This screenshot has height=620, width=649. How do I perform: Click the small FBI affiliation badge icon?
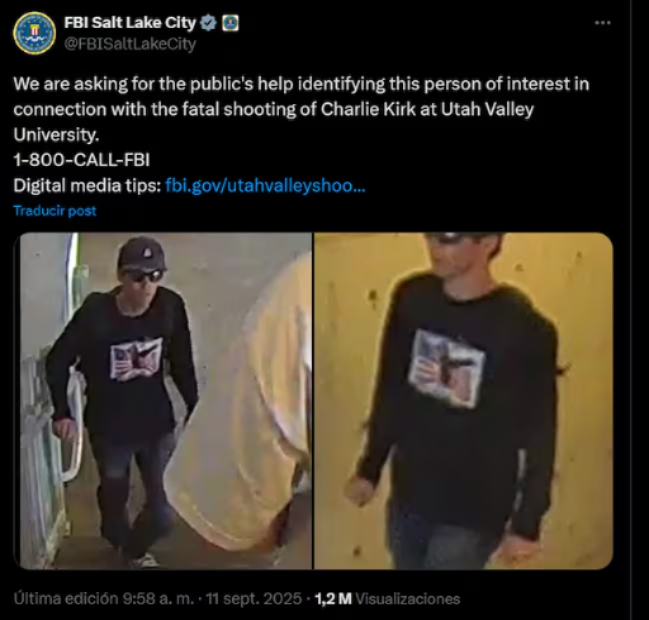(x=230, y=23)
